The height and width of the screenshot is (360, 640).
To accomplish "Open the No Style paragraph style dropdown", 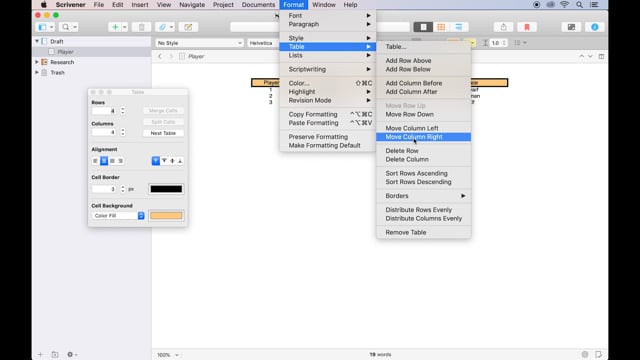I will click(x=199, y=43).
